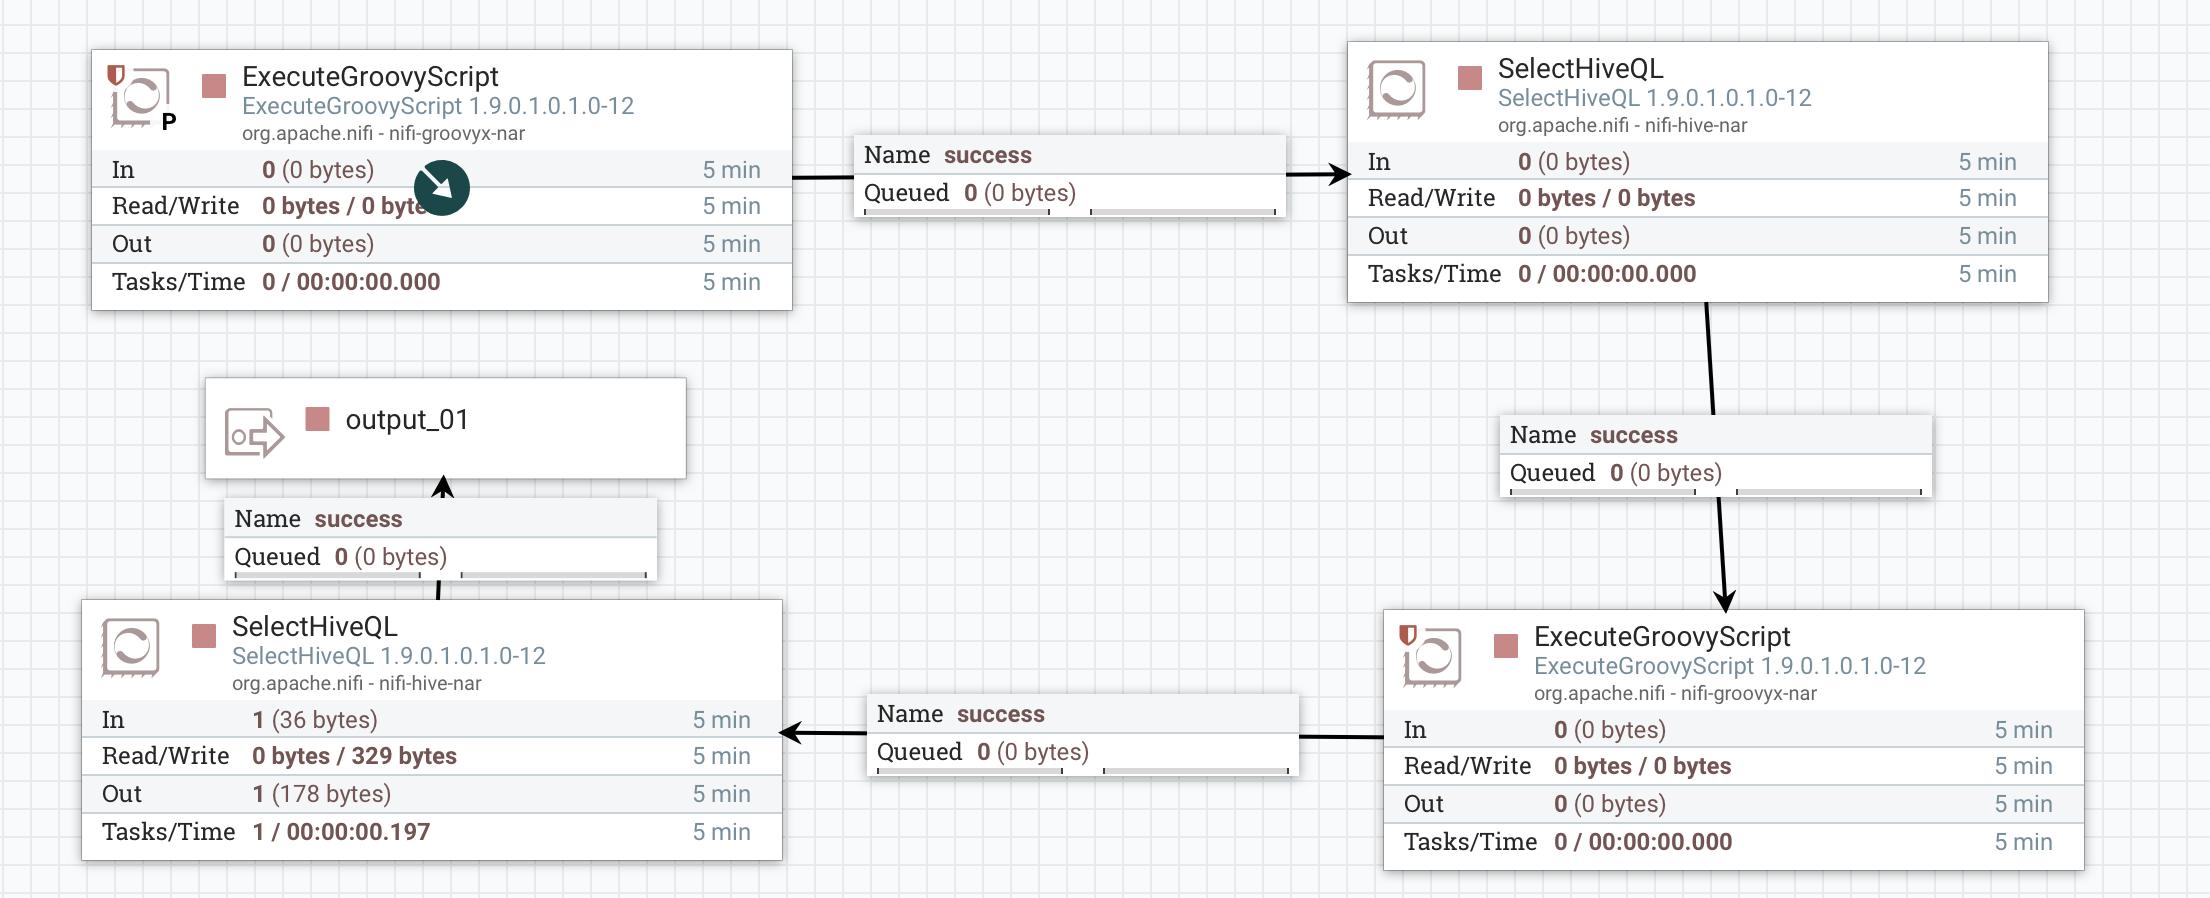Click the stopped square beside output_01
2210x898 pixels.
(x=318, y=419)
